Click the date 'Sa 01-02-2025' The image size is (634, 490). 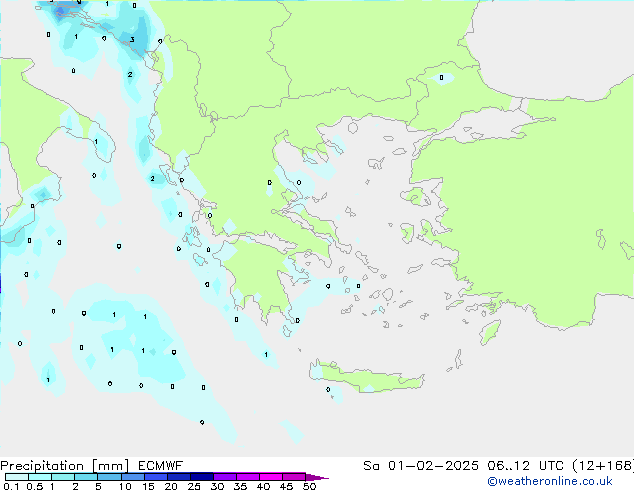pos(421,466)
